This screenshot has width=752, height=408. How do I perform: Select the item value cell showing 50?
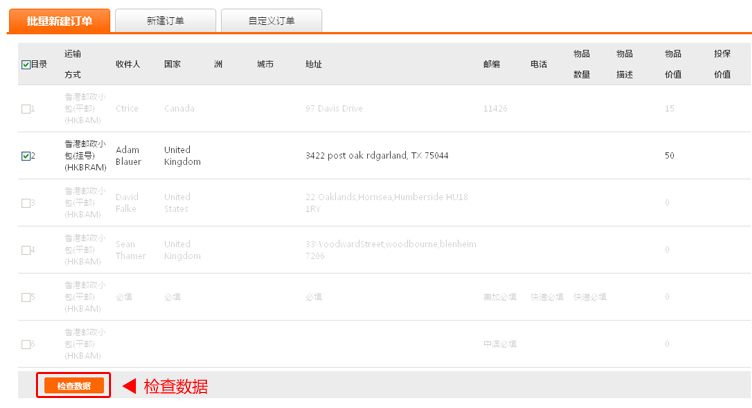(669, 155)
